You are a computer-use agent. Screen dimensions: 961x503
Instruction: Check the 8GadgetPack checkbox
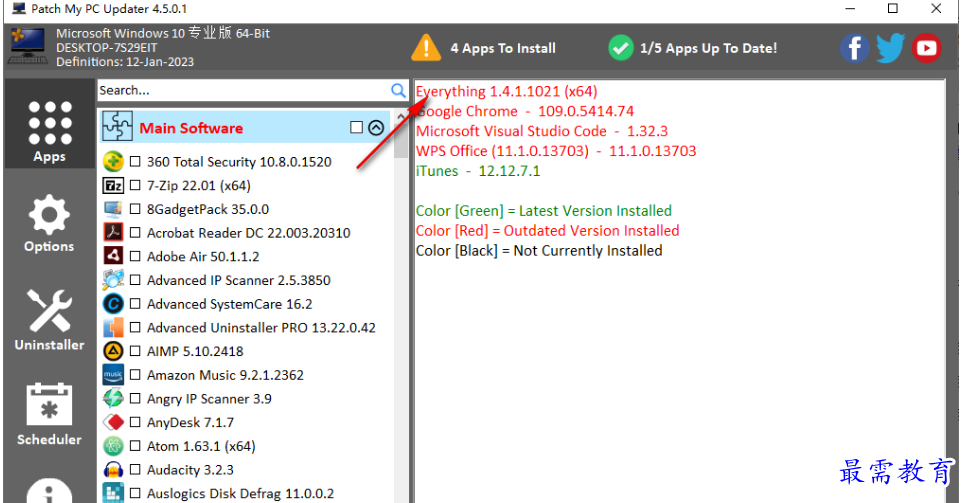pos(135,210)
